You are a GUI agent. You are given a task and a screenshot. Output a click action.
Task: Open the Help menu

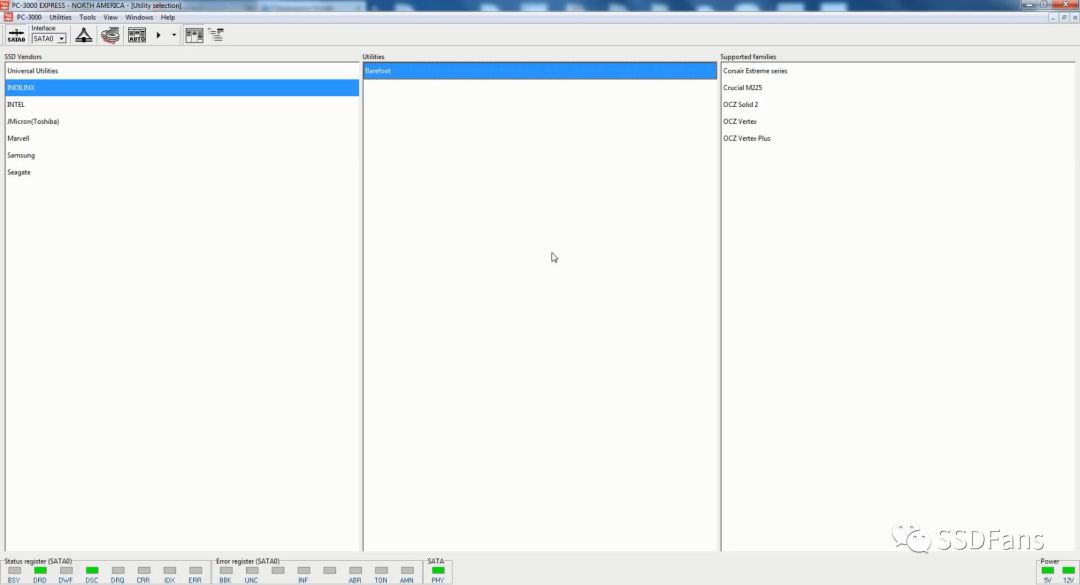point(167,17)
